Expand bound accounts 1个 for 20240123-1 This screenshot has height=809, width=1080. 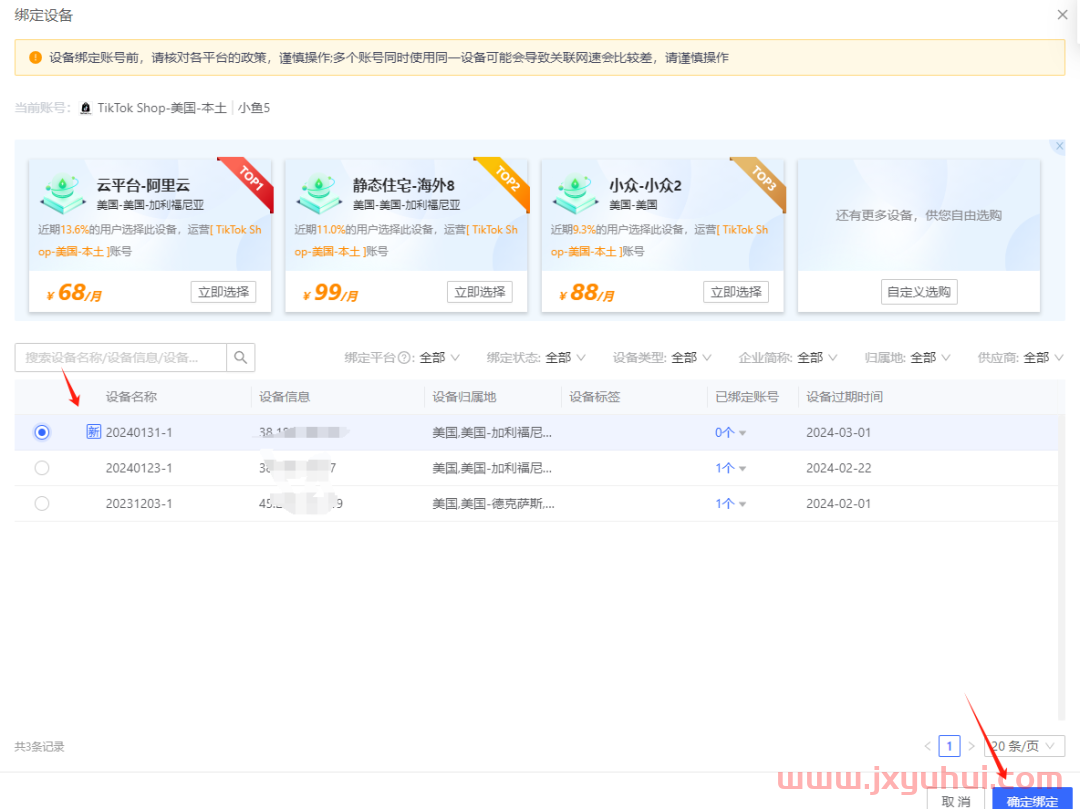pyautogui.click(x=731, y=468)
